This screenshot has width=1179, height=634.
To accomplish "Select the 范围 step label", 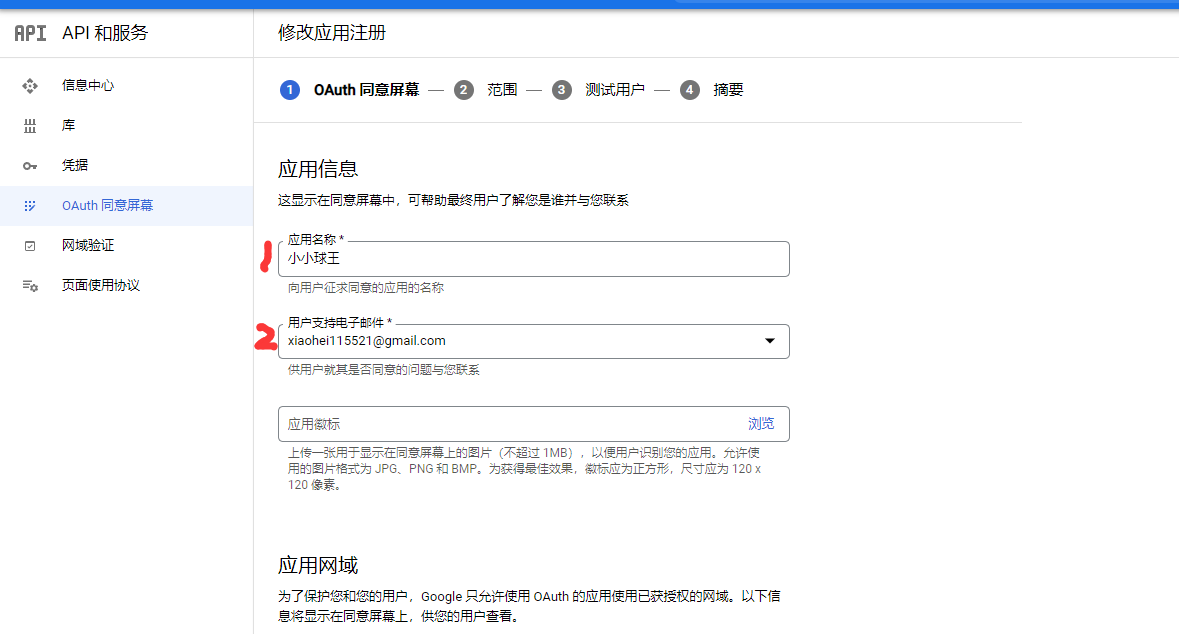I will tap(502, 90).
